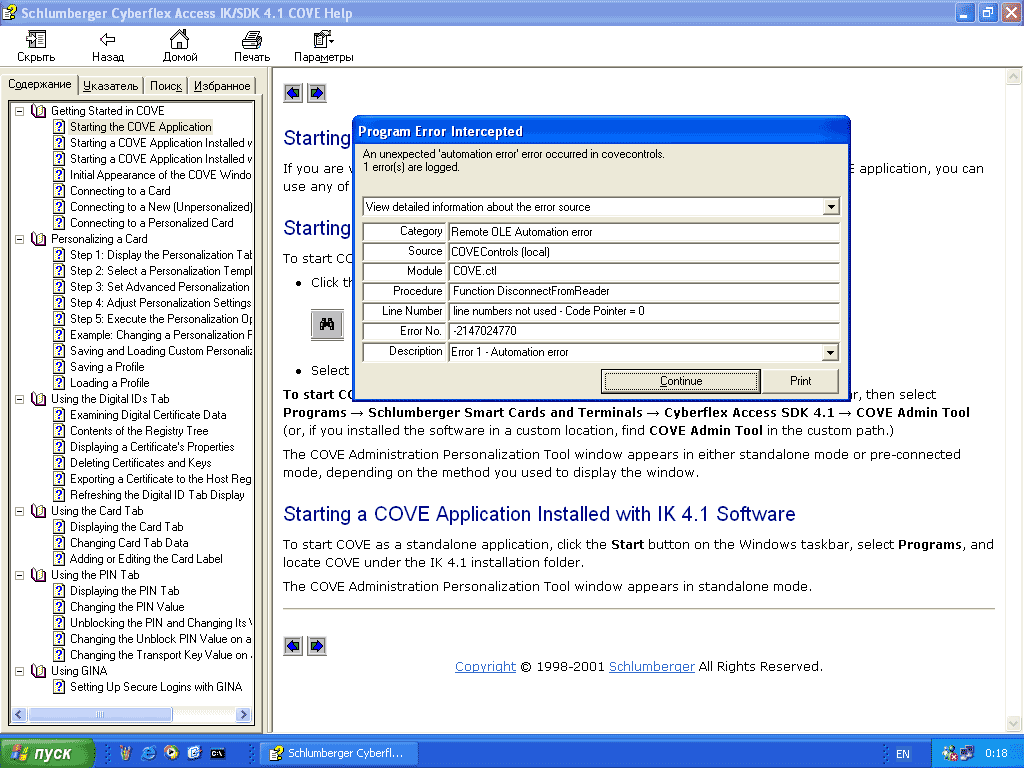Select 'Displaying the PIN Tab' topic

(125, 591)
